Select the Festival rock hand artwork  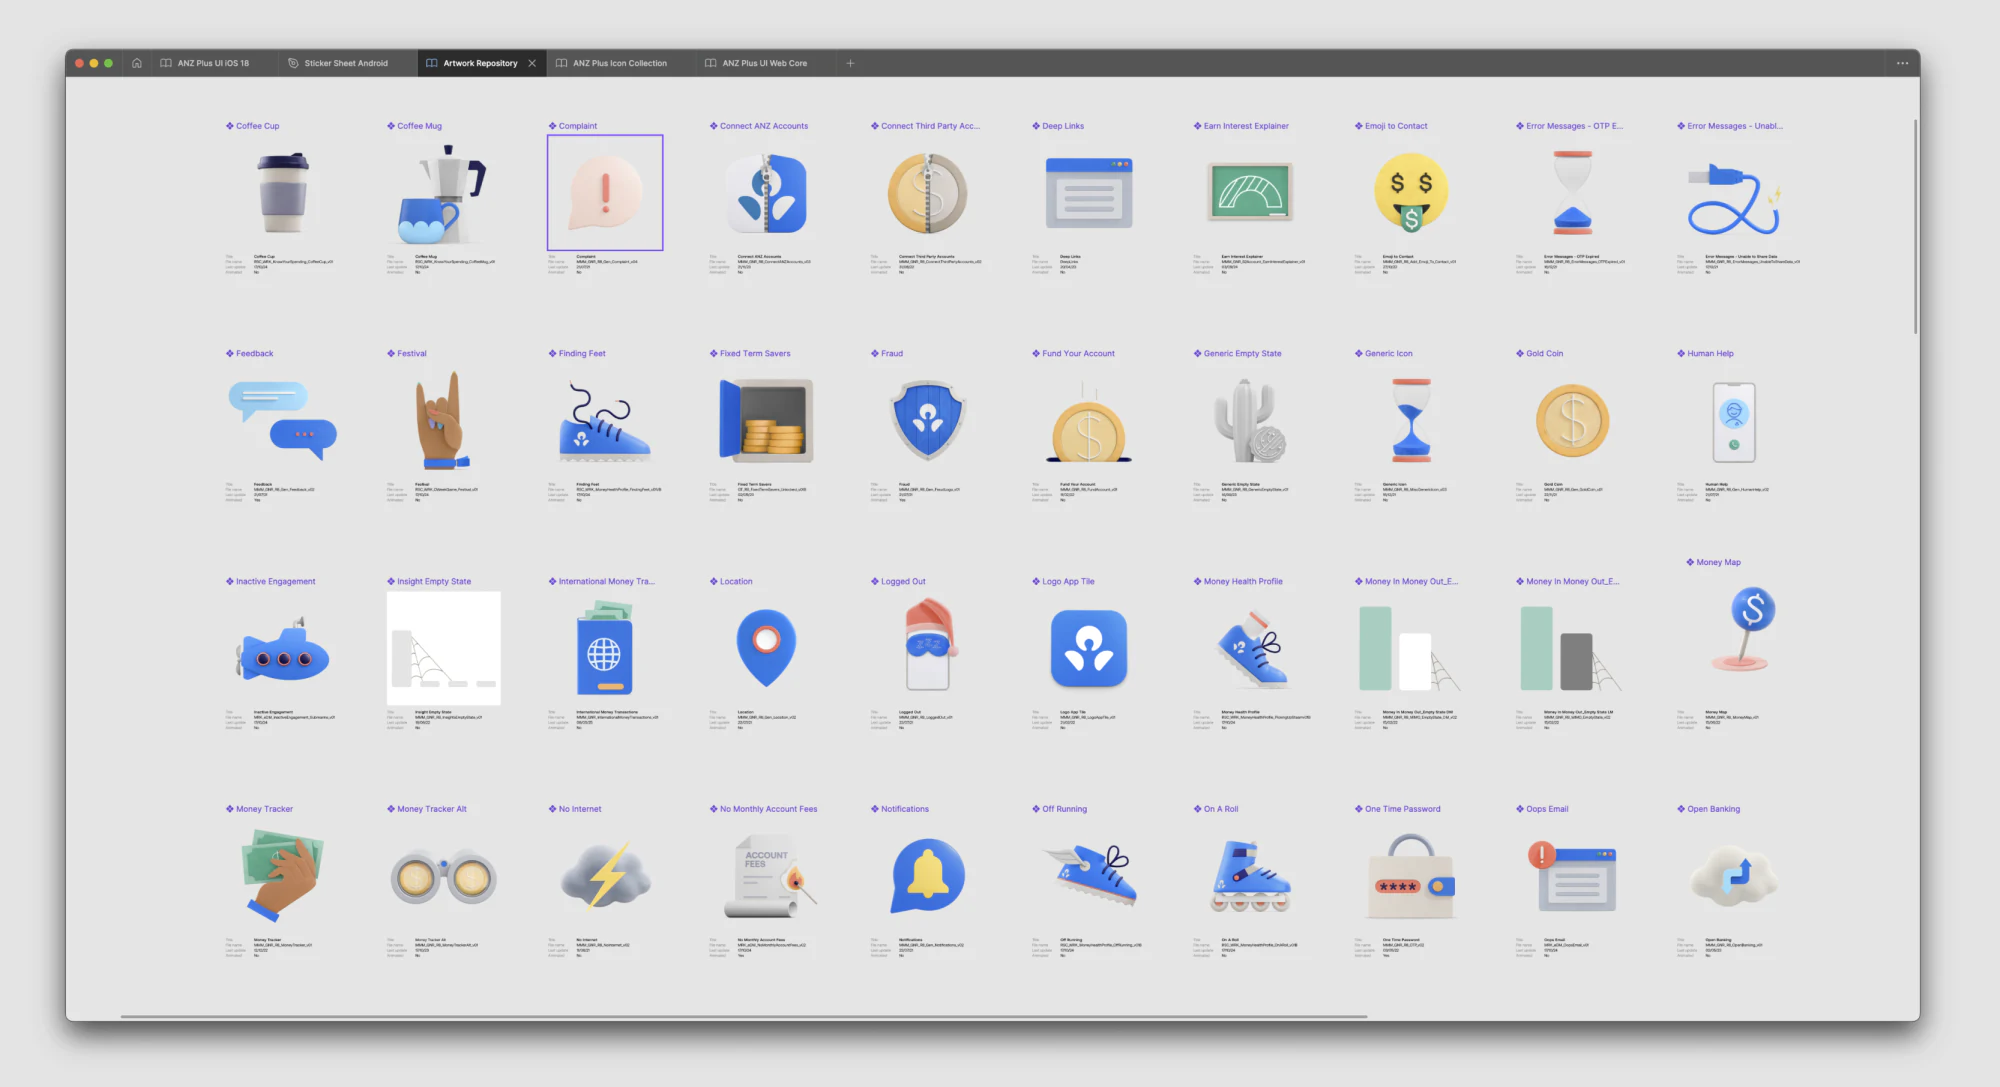[x=443, y=421]
